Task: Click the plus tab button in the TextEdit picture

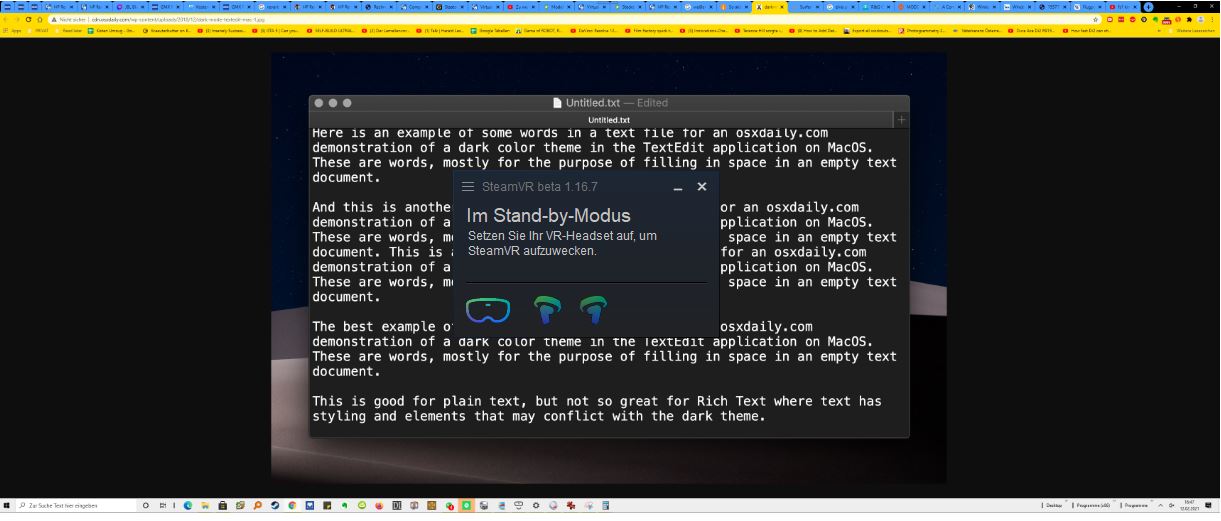Action: click(x=901, y=120)
